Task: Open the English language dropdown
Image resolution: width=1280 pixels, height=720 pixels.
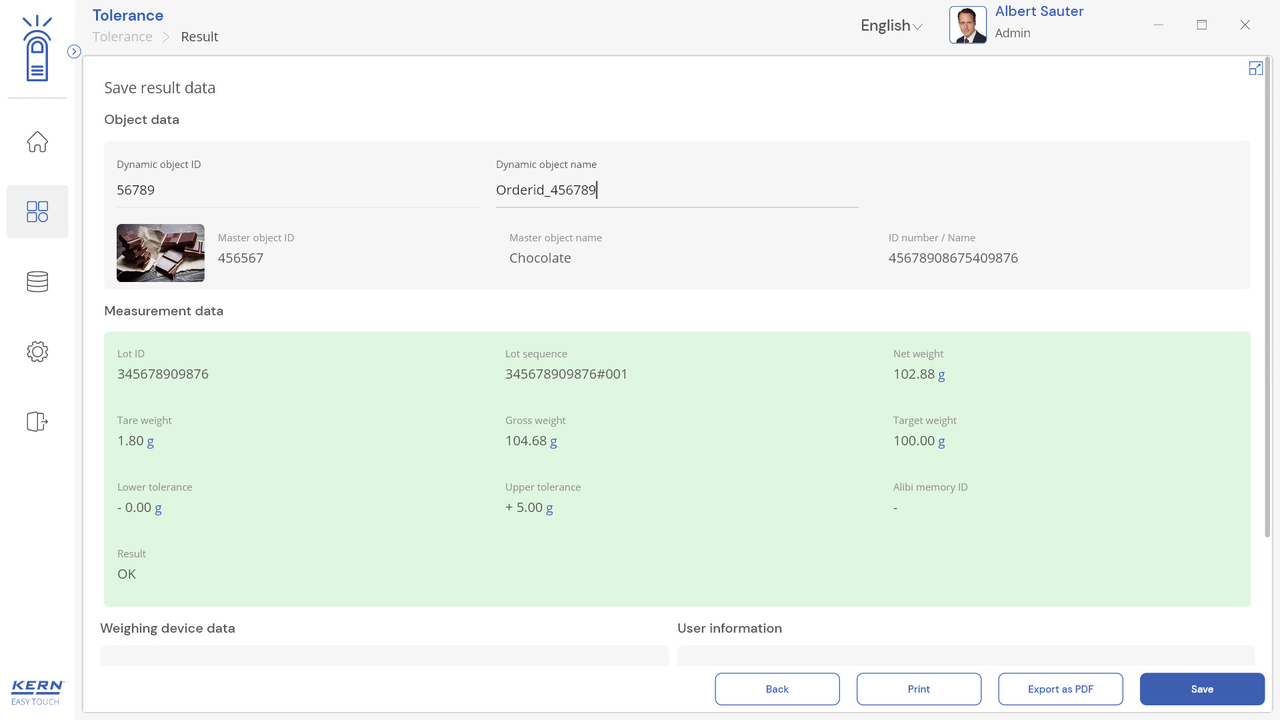Action: pyautogui.click(x=891, y=26)
